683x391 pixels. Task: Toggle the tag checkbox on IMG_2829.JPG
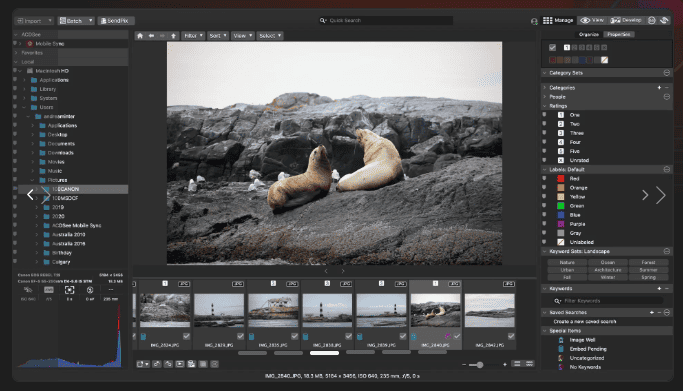point(240,336)
